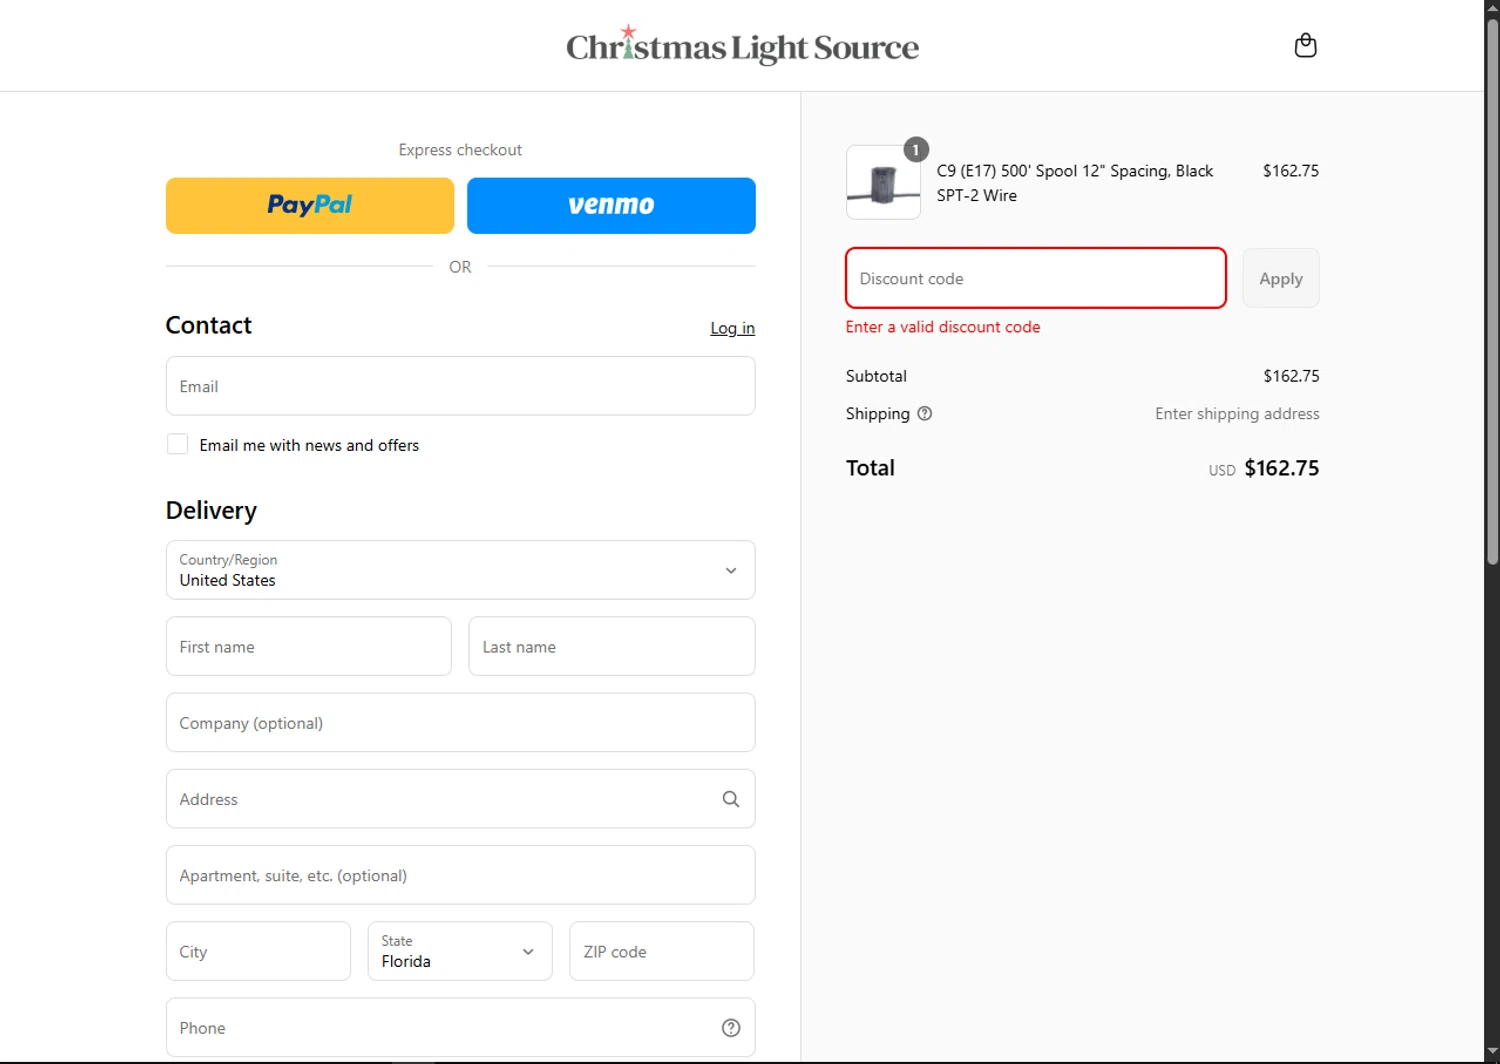Pay with the PayPal express button
This screenshot has width=1500, height=1064.
coord(310,206)
